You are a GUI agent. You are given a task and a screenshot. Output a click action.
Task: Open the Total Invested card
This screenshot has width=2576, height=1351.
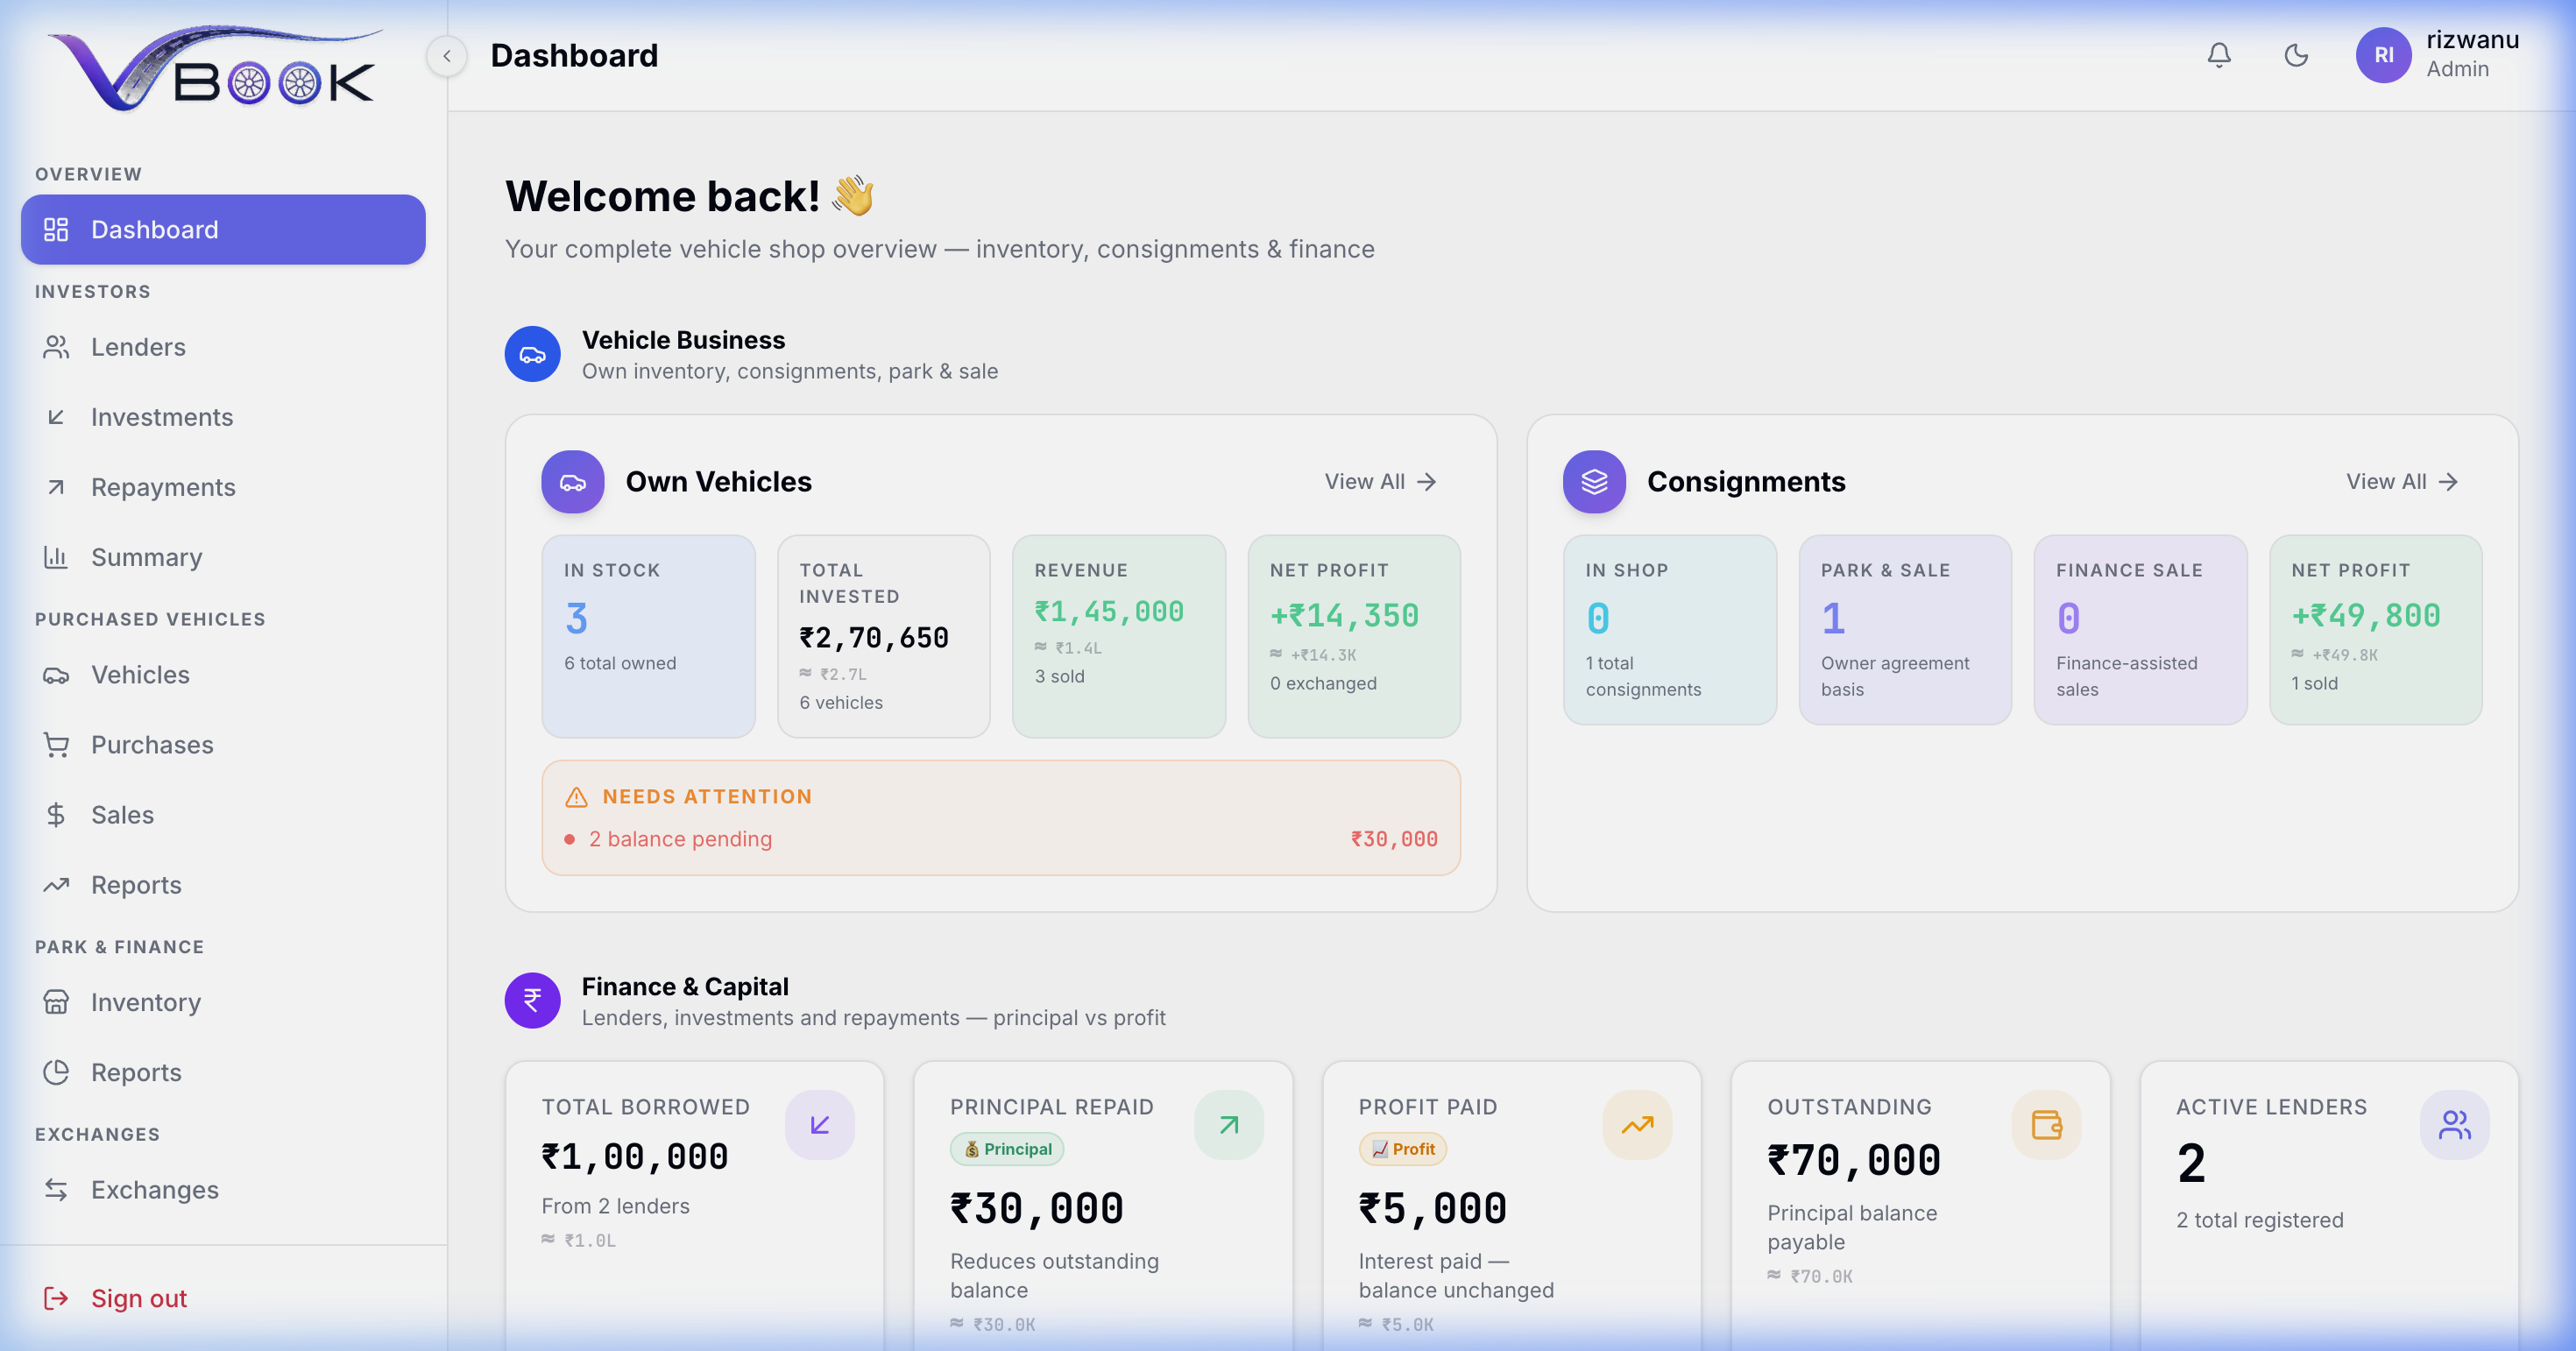click(883, 636)
